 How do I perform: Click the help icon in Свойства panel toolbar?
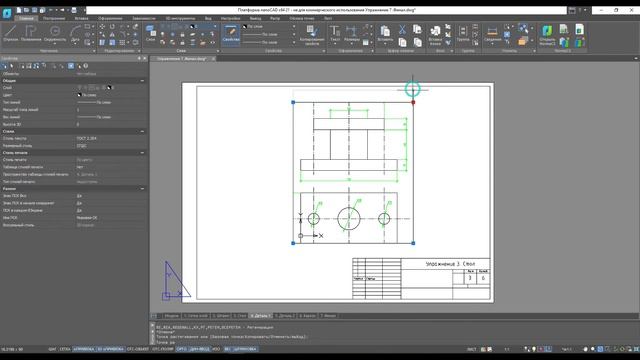[x=86, y=66]
